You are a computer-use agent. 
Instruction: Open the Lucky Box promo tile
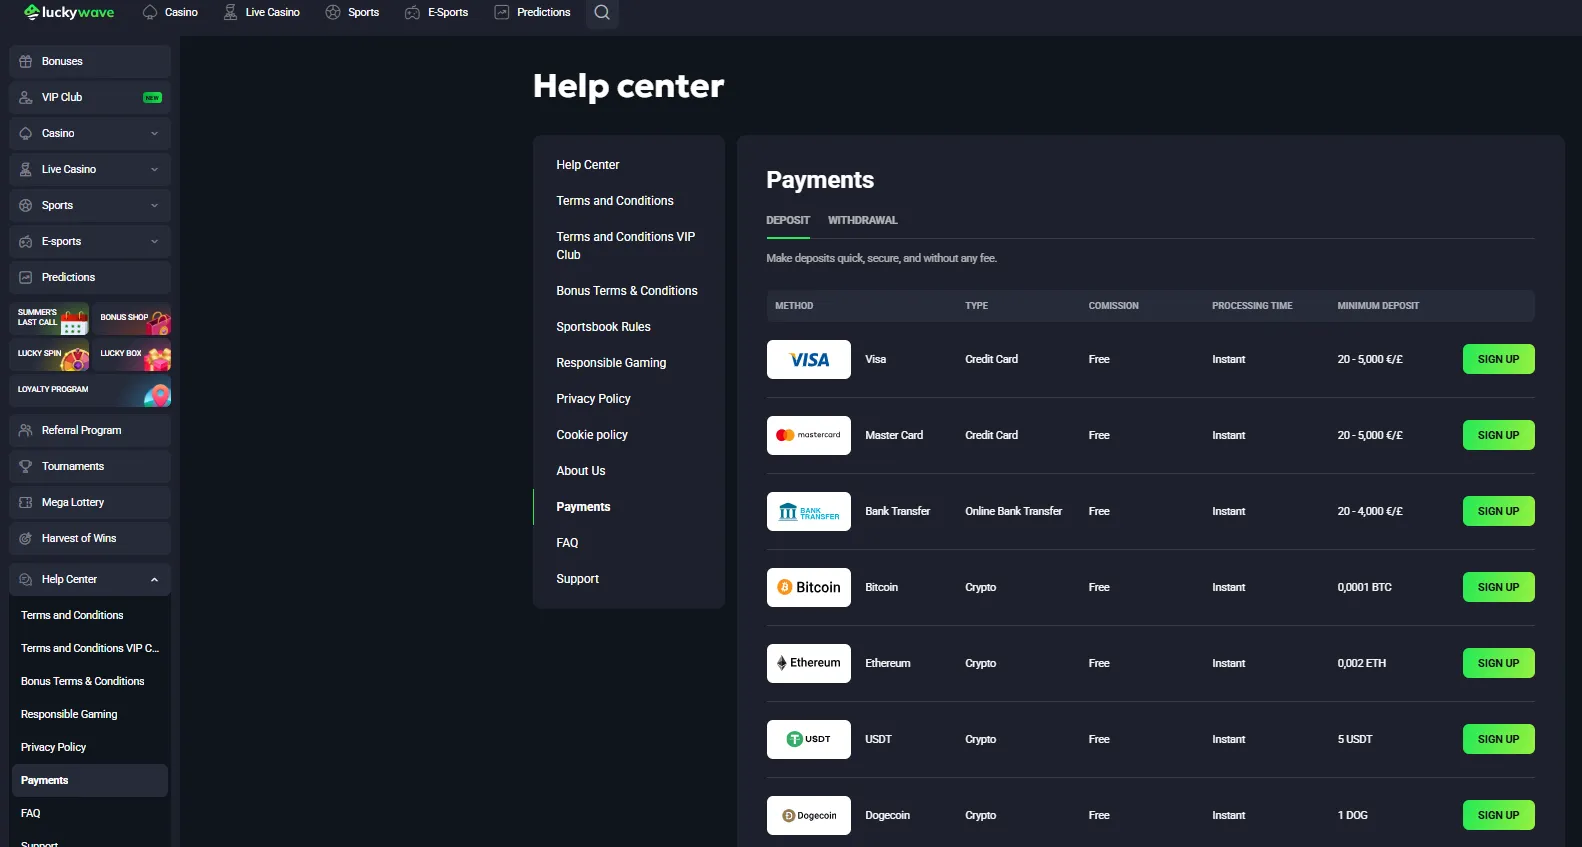(x=132, y=355)
